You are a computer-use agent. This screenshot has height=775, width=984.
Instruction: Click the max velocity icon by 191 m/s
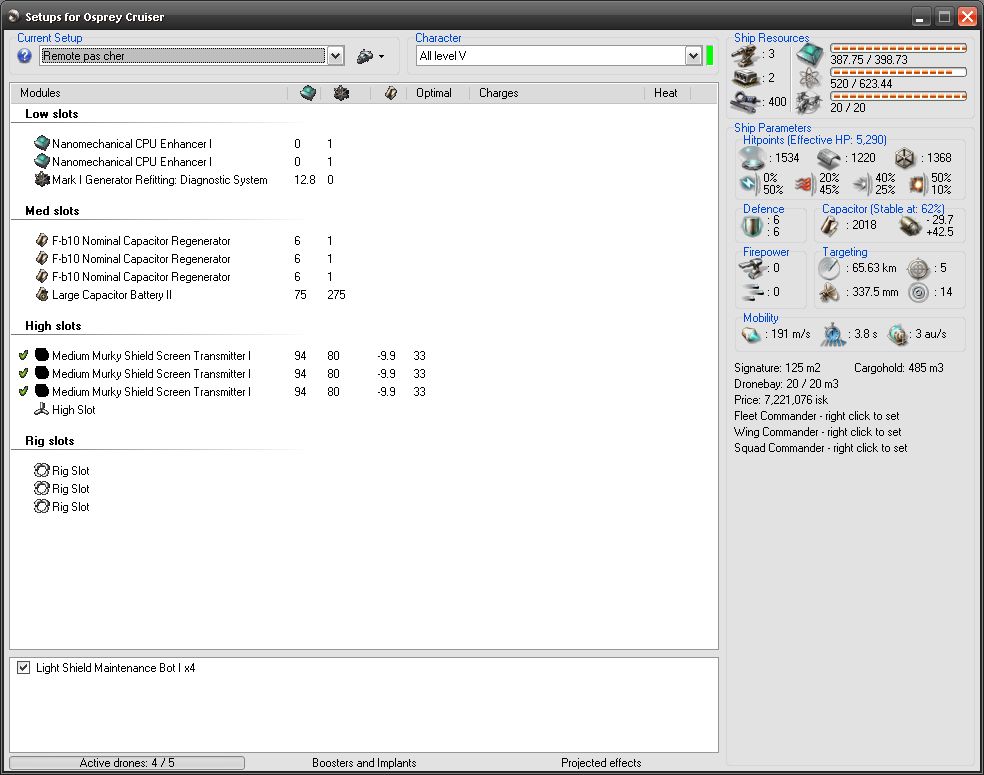click(751, 334)
